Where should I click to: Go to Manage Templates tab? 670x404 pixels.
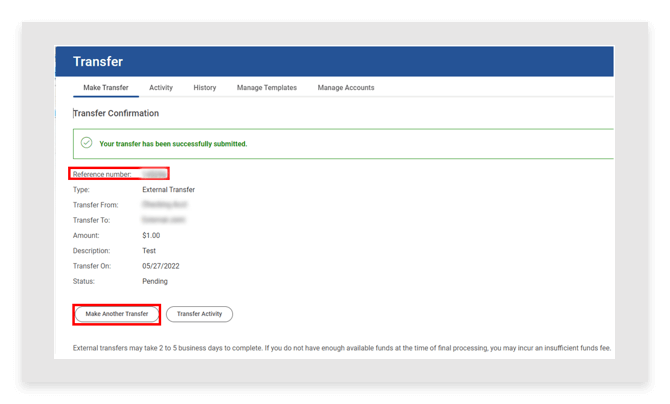(267, 88)
